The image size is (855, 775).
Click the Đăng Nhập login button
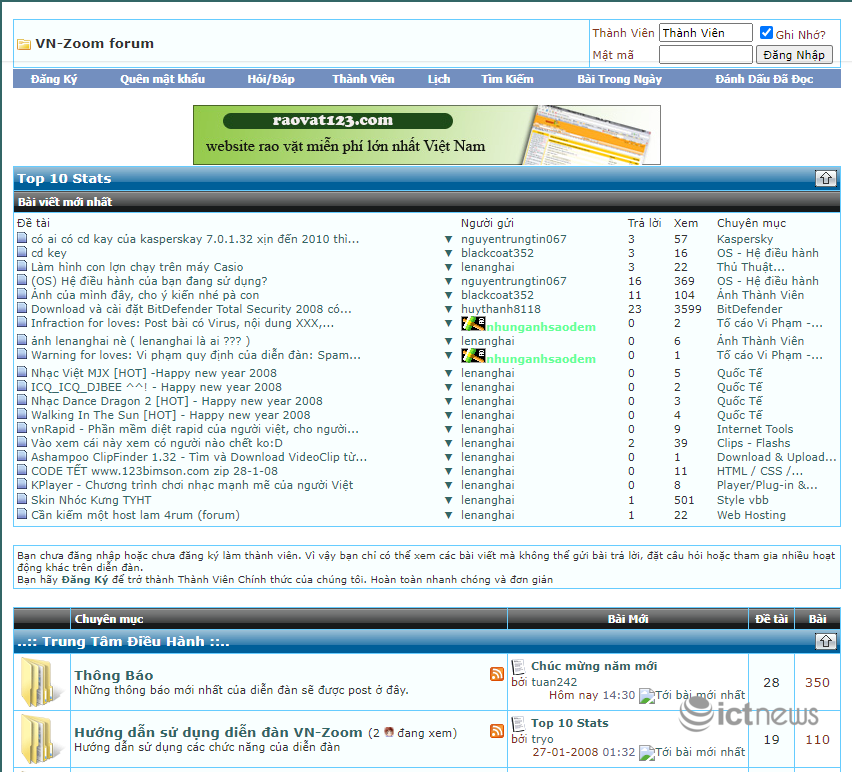pyautogui.click(x=794, y=55)
